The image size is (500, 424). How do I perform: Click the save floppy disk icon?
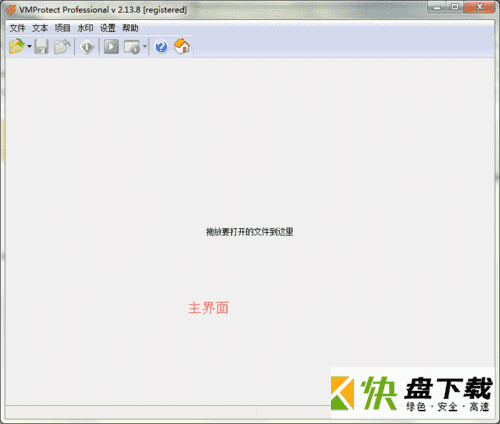point(42,46)
